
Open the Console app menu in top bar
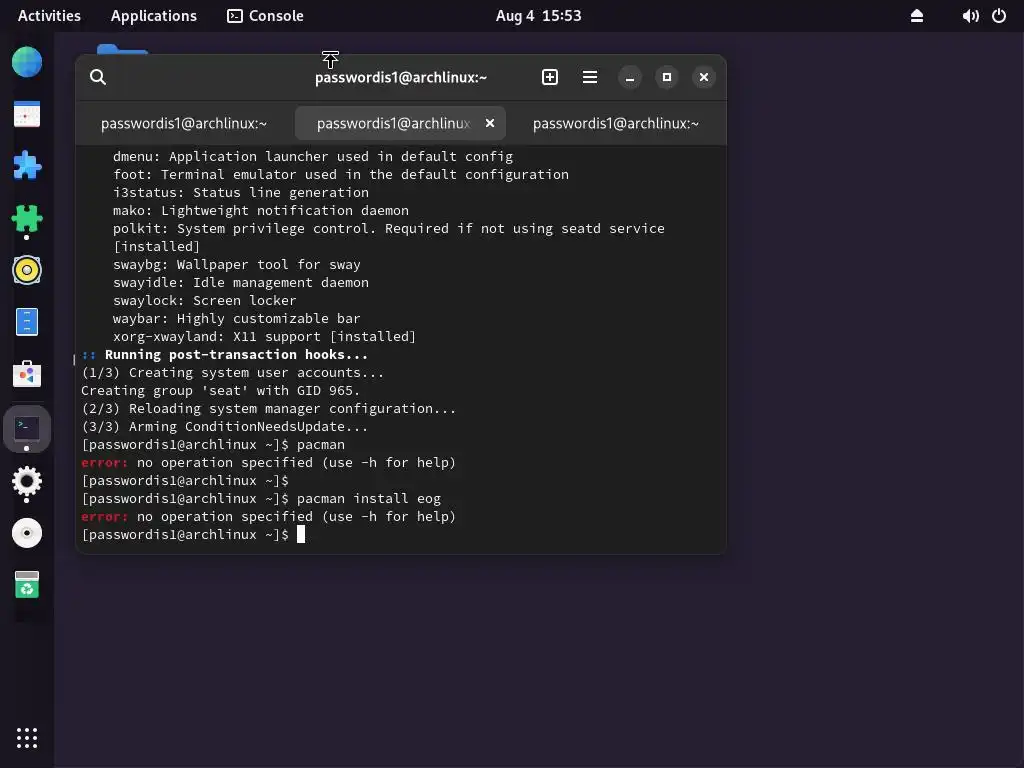265,16
